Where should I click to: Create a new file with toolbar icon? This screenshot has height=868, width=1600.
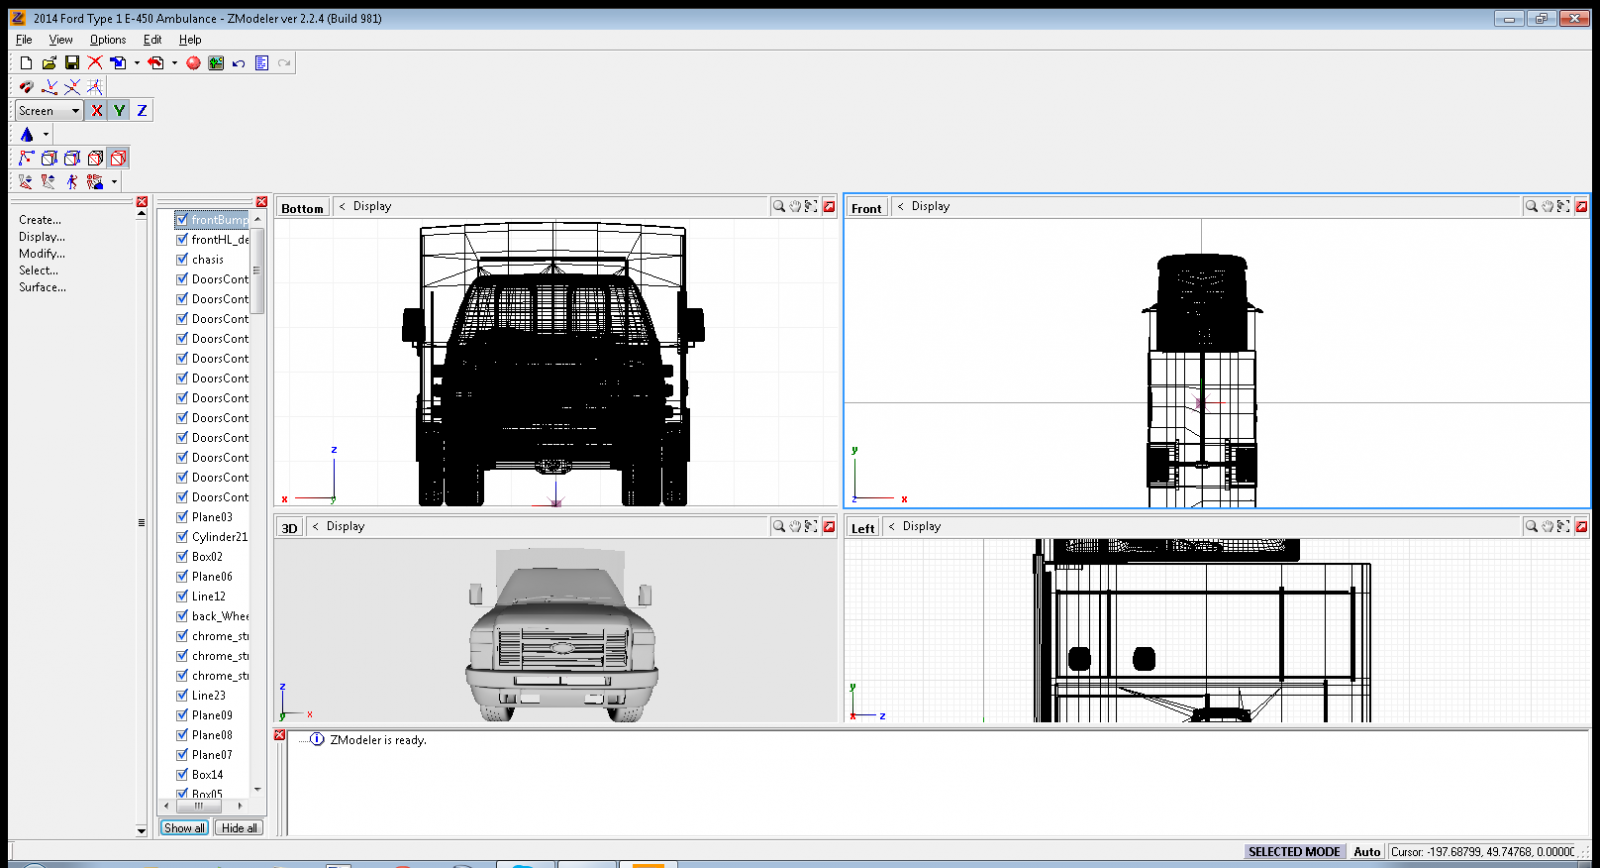pyautogui.click(x=26, y=63)
